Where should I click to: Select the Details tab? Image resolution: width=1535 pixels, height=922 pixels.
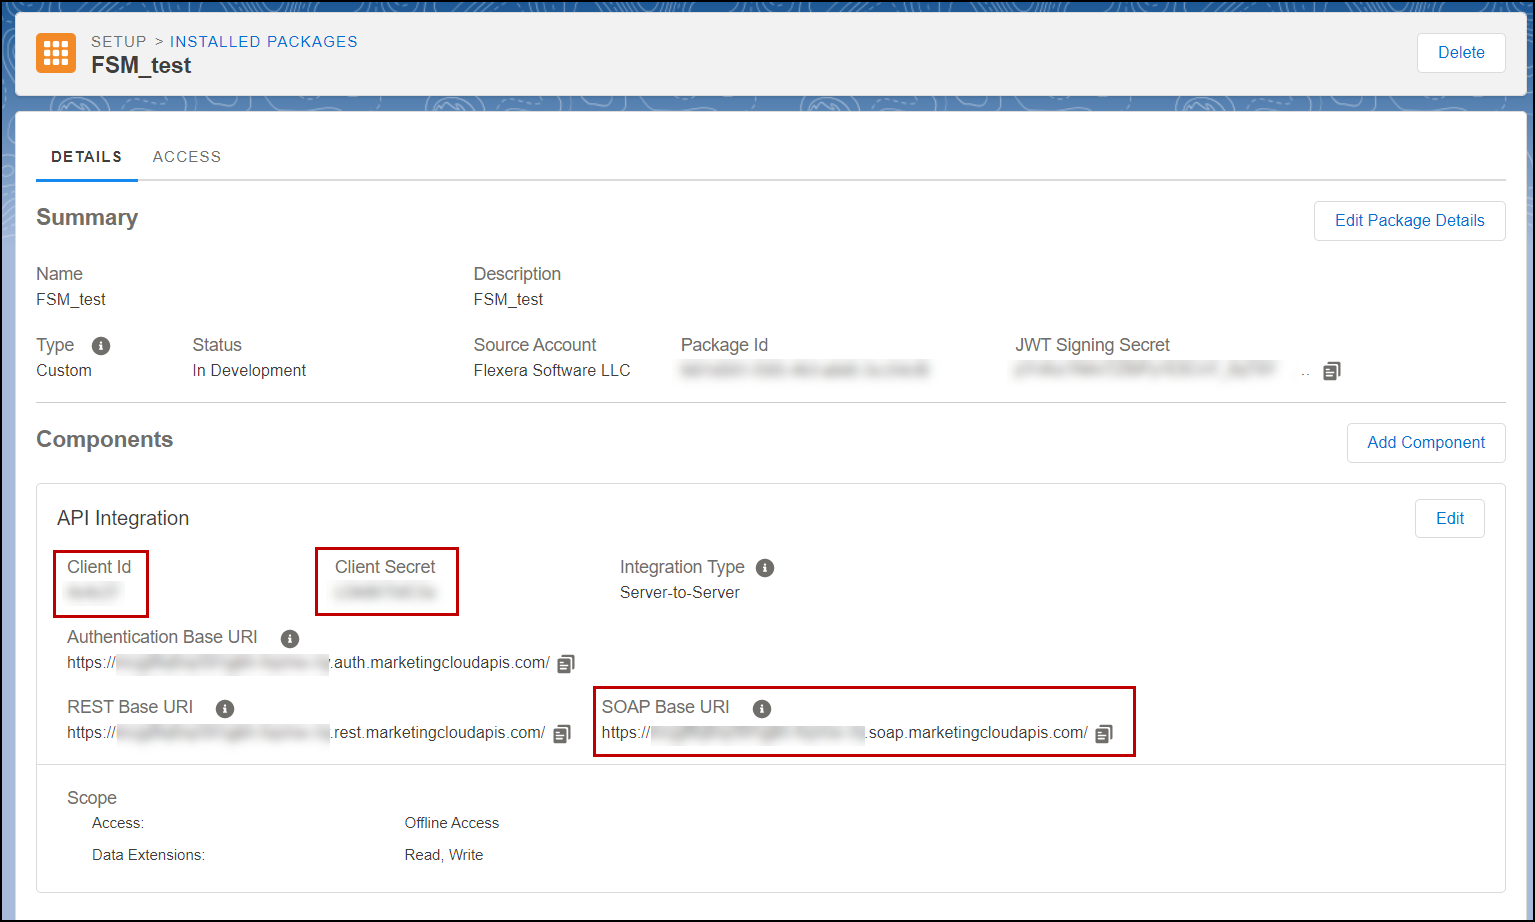click(87, 157)
